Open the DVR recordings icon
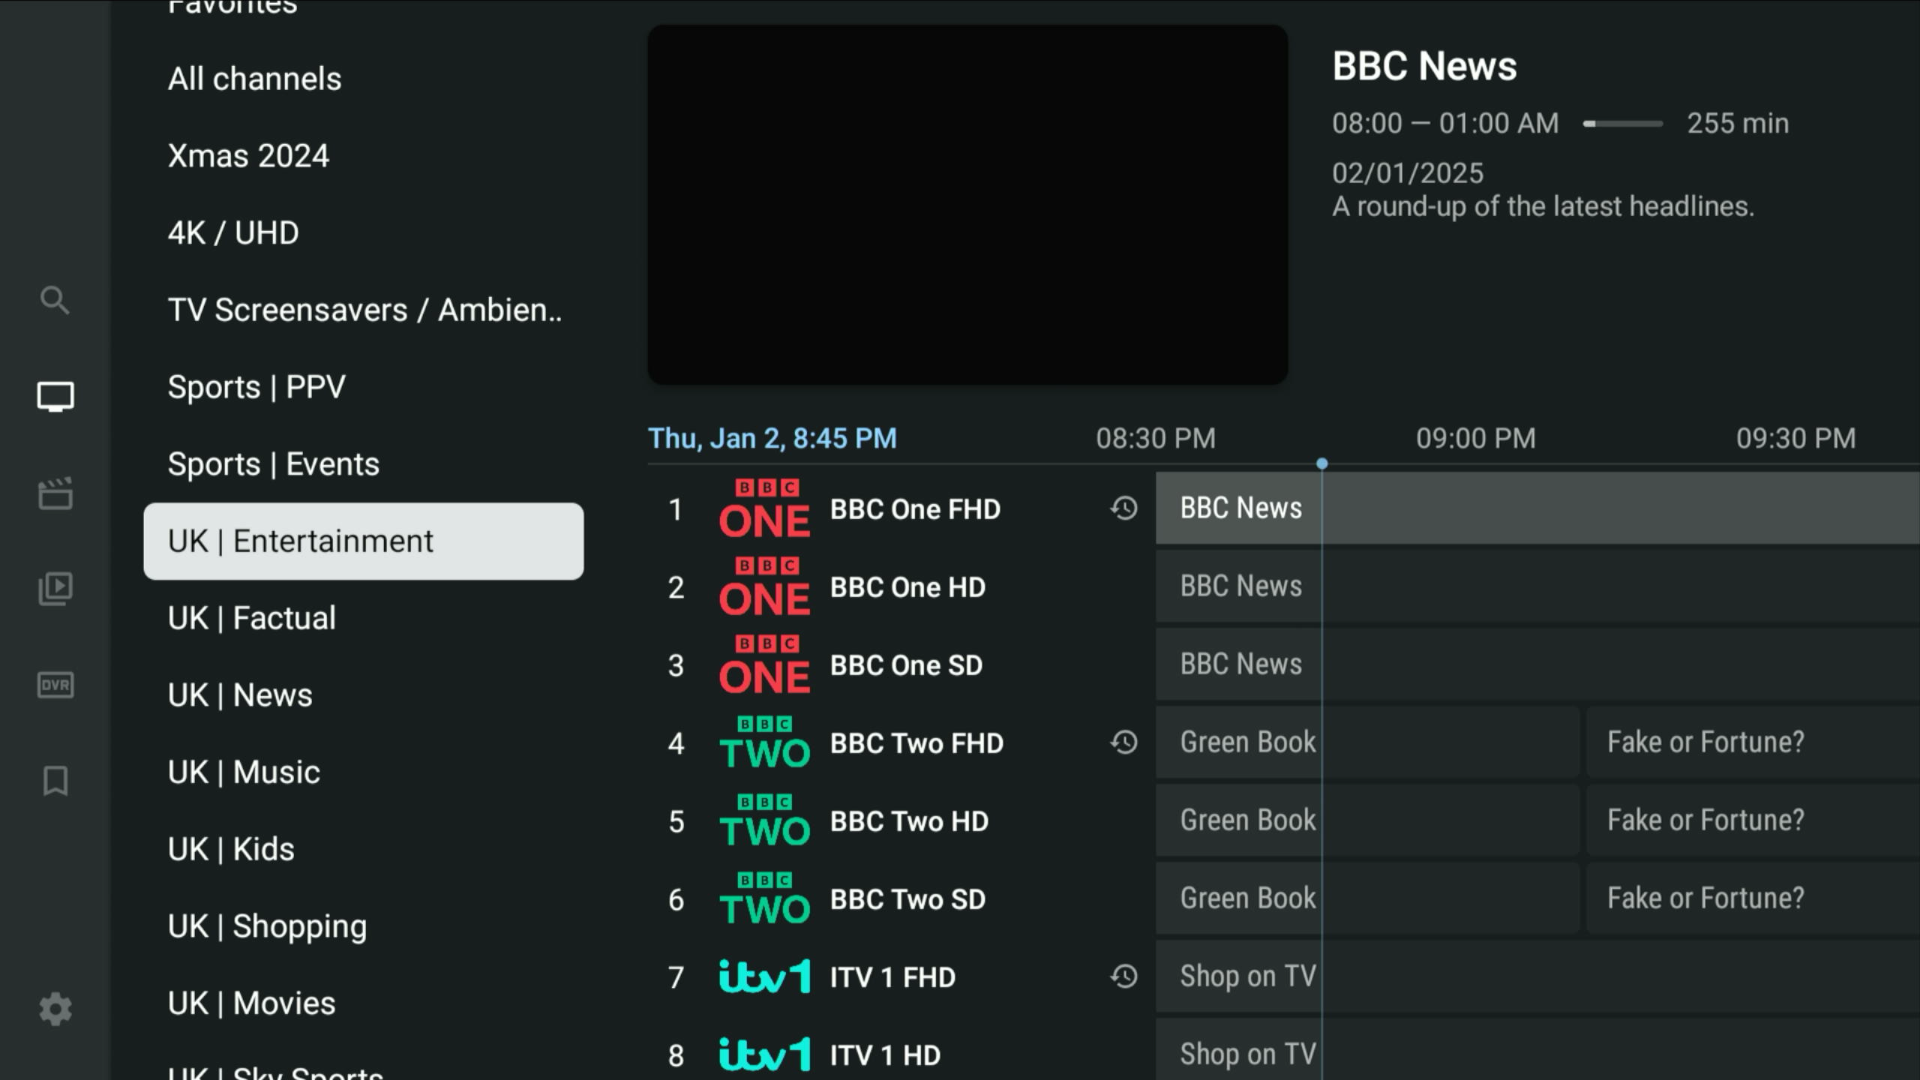The height and width of the screenshot is (1080, 1920). click(55, 685)
